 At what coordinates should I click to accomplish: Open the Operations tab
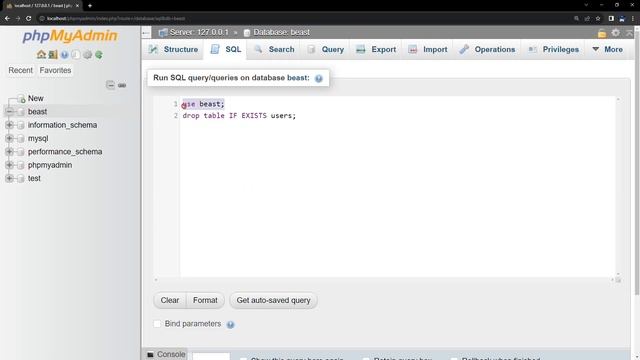point(487,49)
